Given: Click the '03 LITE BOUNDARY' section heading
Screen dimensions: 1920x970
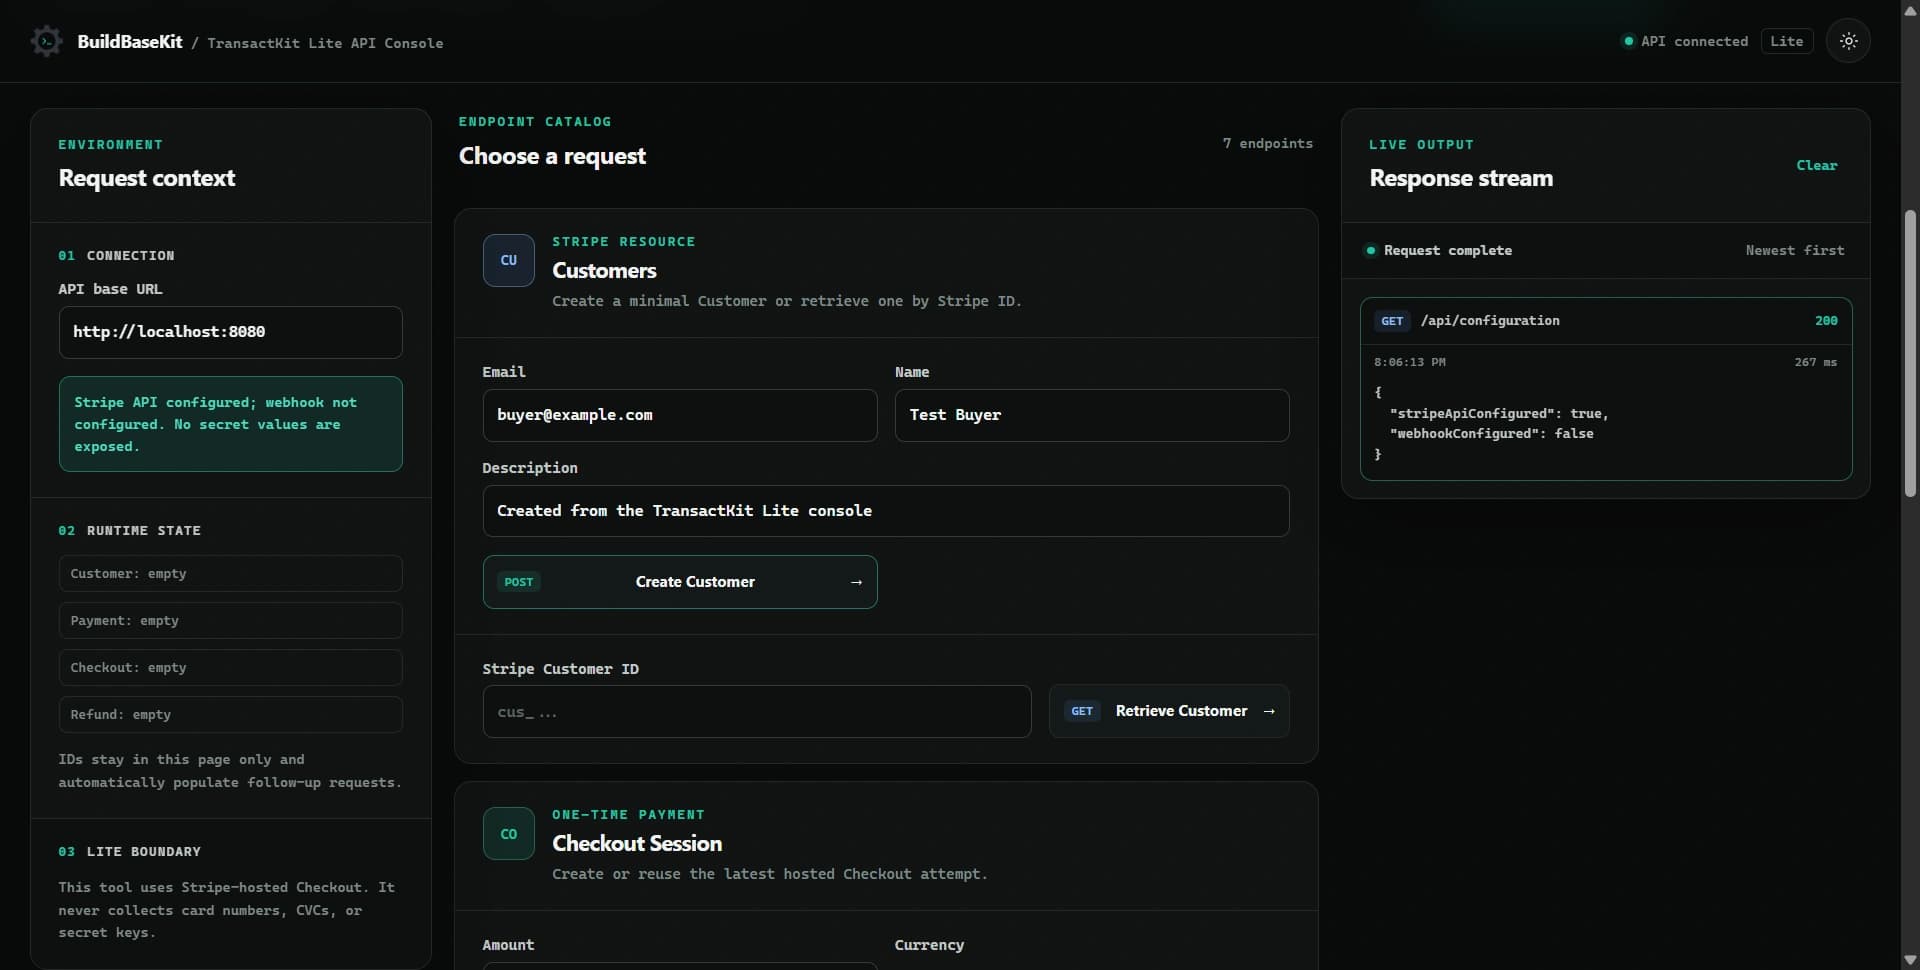Looking at the screenshot, I should click(130, 852).
